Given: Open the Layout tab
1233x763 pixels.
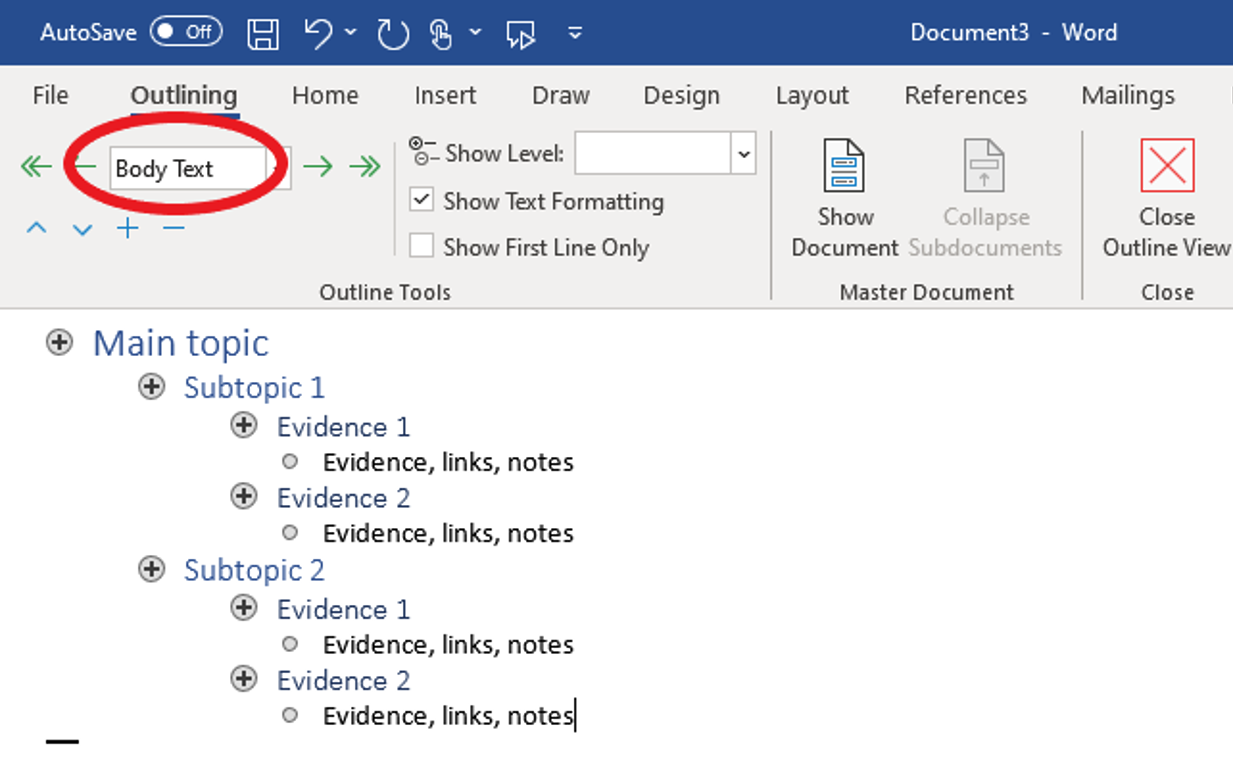Looking at the screenshot, I should coord(812,95).
